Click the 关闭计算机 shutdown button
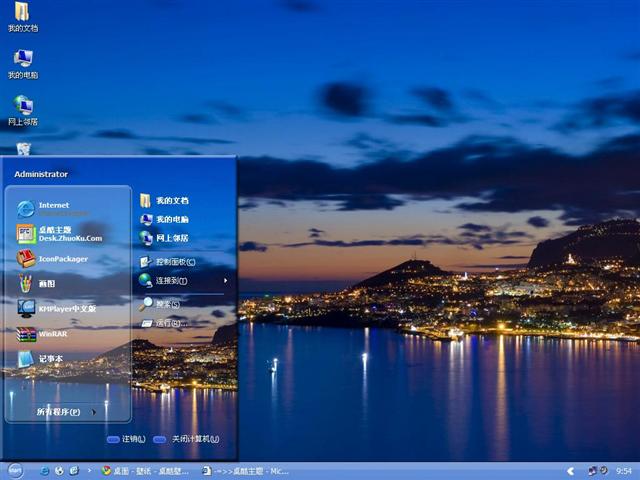The height and width of the screenshot is (480, 640). (186, 439)
